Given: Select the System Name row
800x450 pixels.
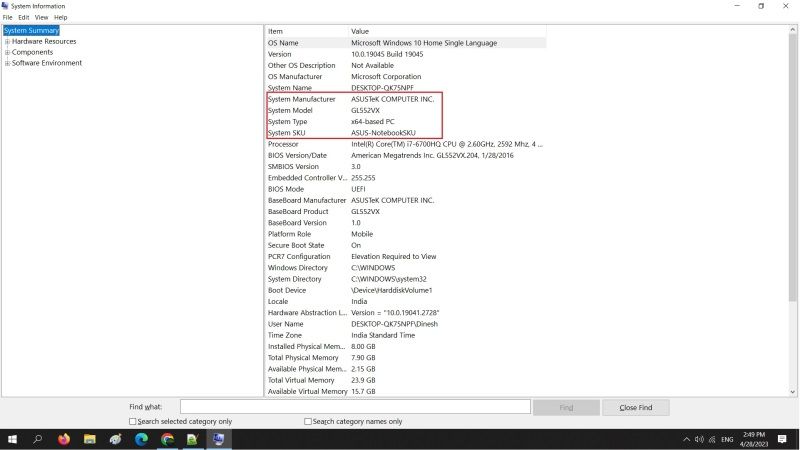Looking at the screenshot, I should point(406,88).
